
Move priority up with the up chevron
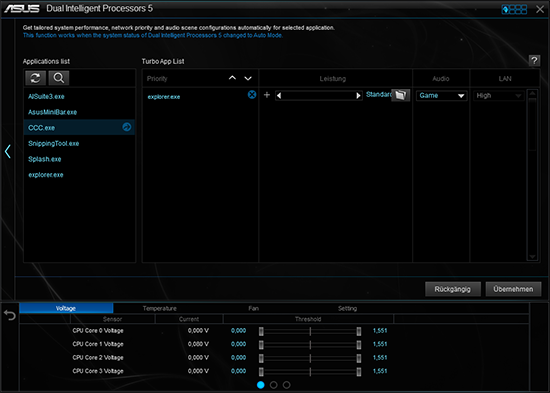[232, 78]
